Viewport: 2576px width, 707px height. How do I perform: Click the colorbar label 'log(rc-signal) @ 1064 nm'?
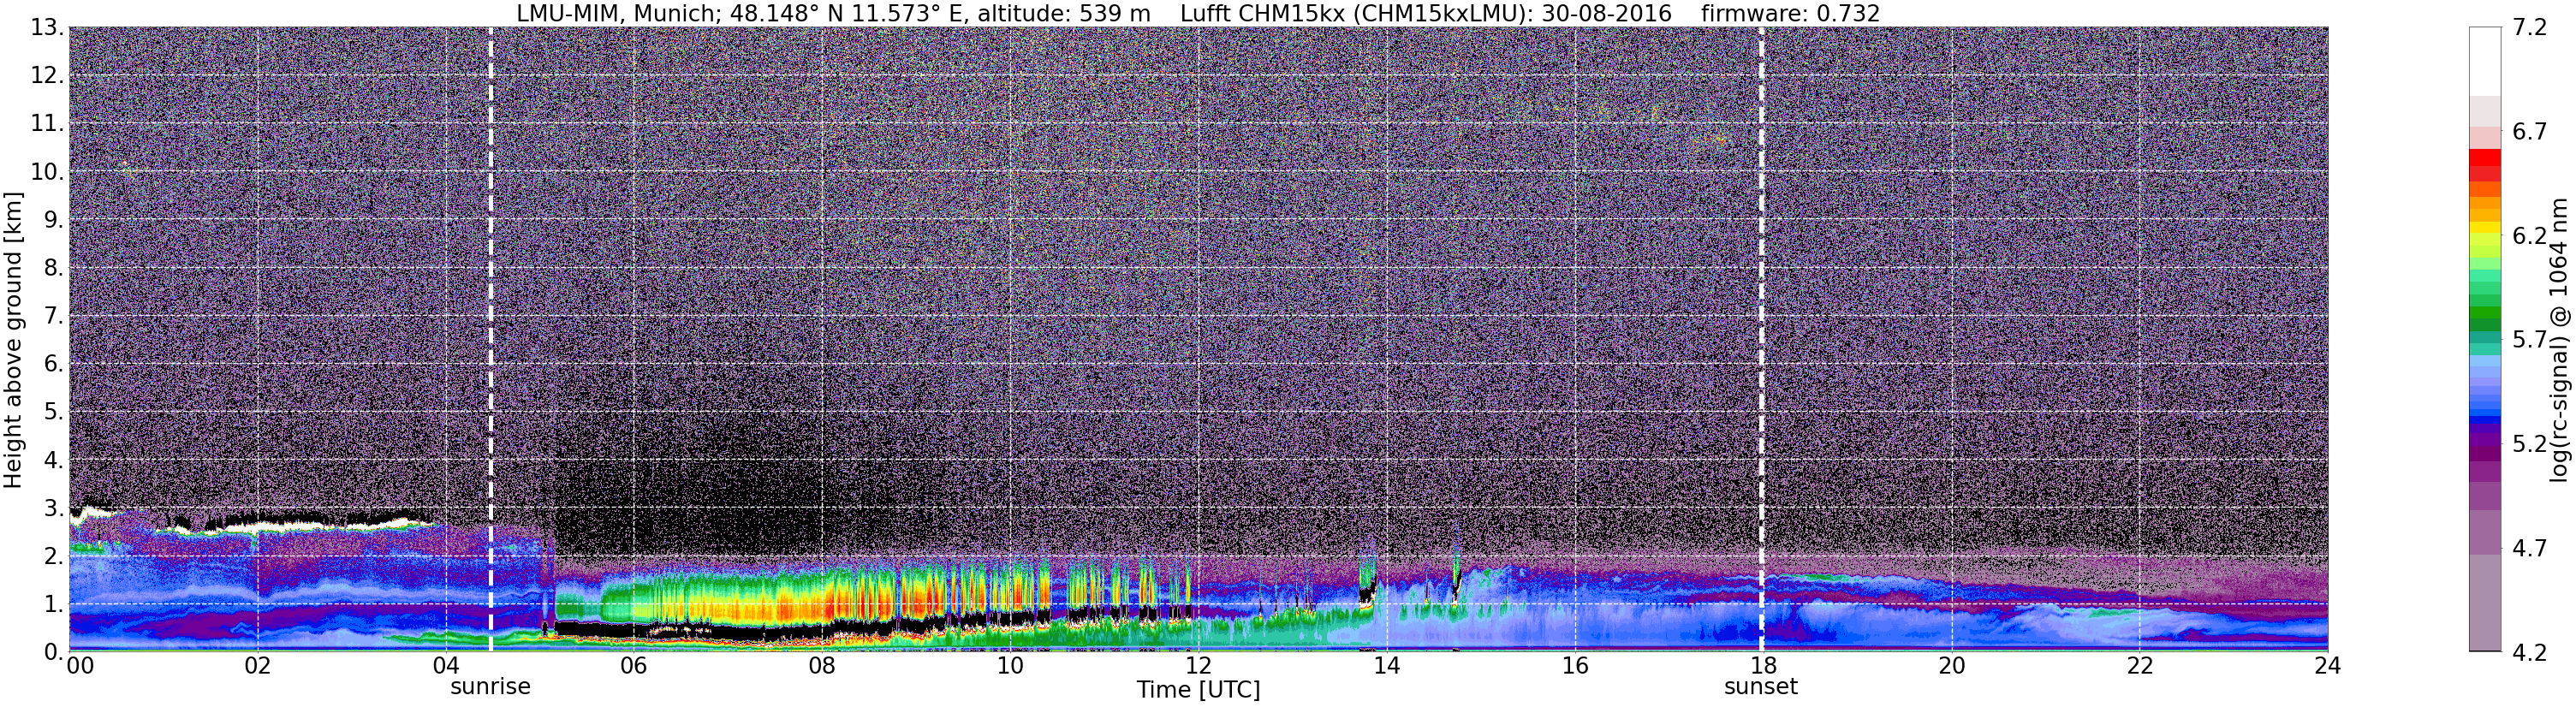click(2559, 340)
